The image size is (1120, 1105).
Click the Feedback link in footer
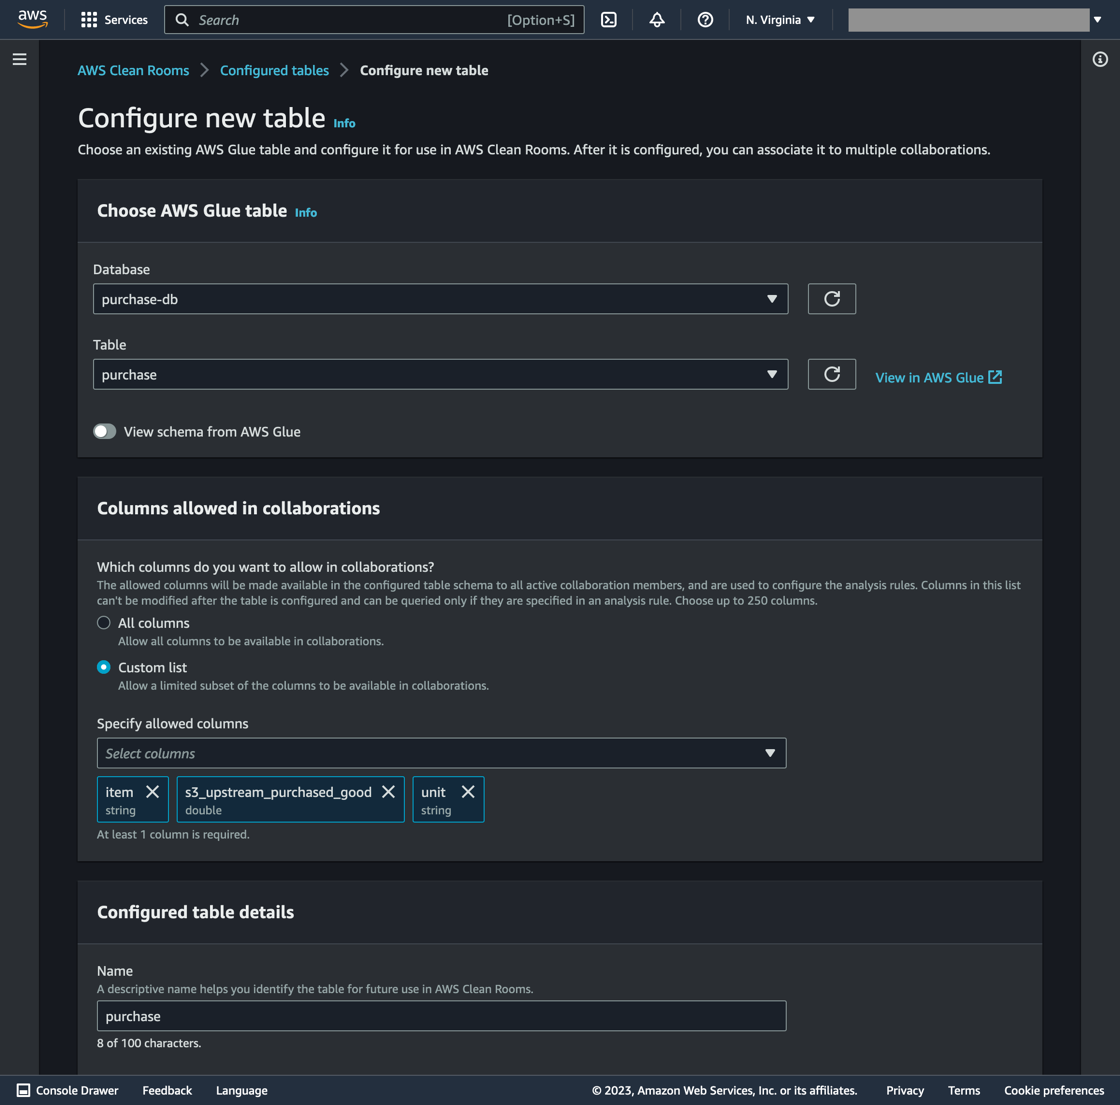point(166,1090)
